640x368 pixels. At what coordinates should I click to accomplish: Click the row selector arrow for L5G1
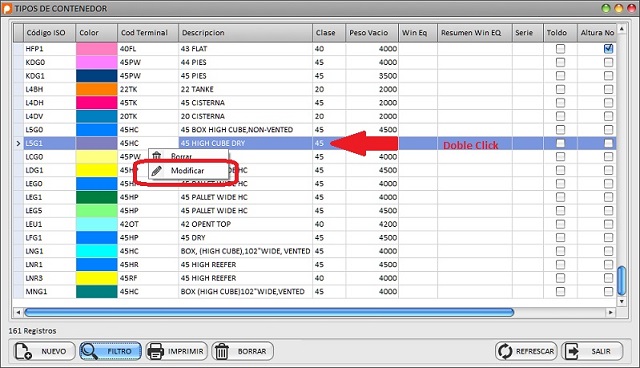(18, 143)
